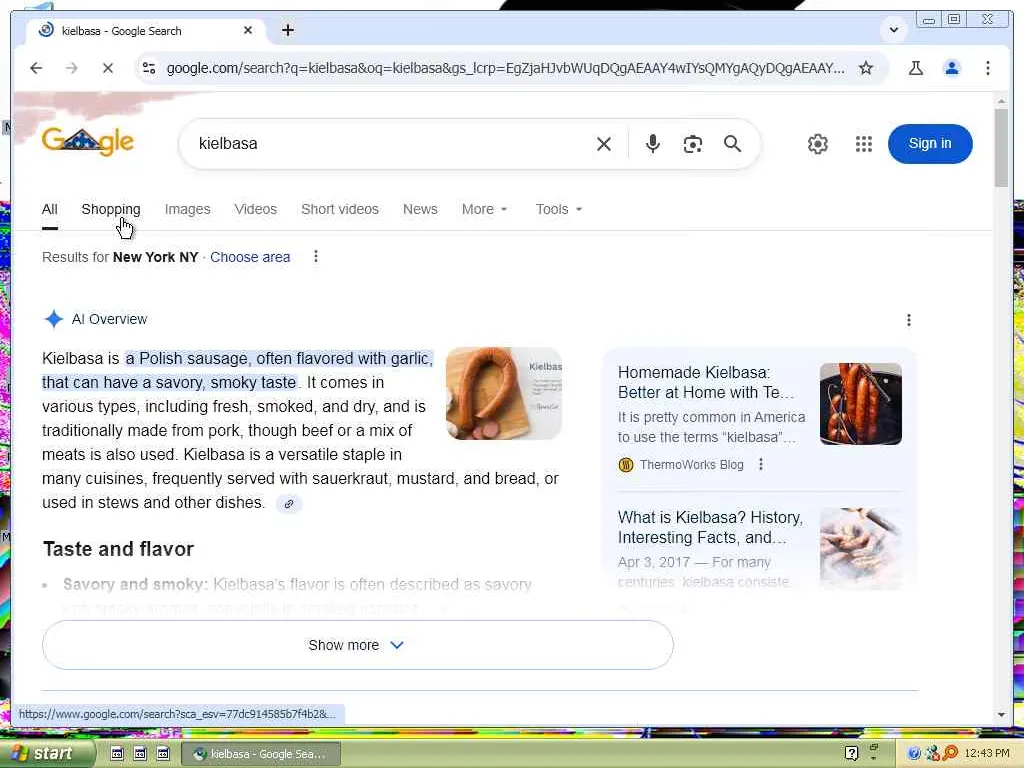
Task: Click the browser forward arrow
Action: click(x=72, y=68)
